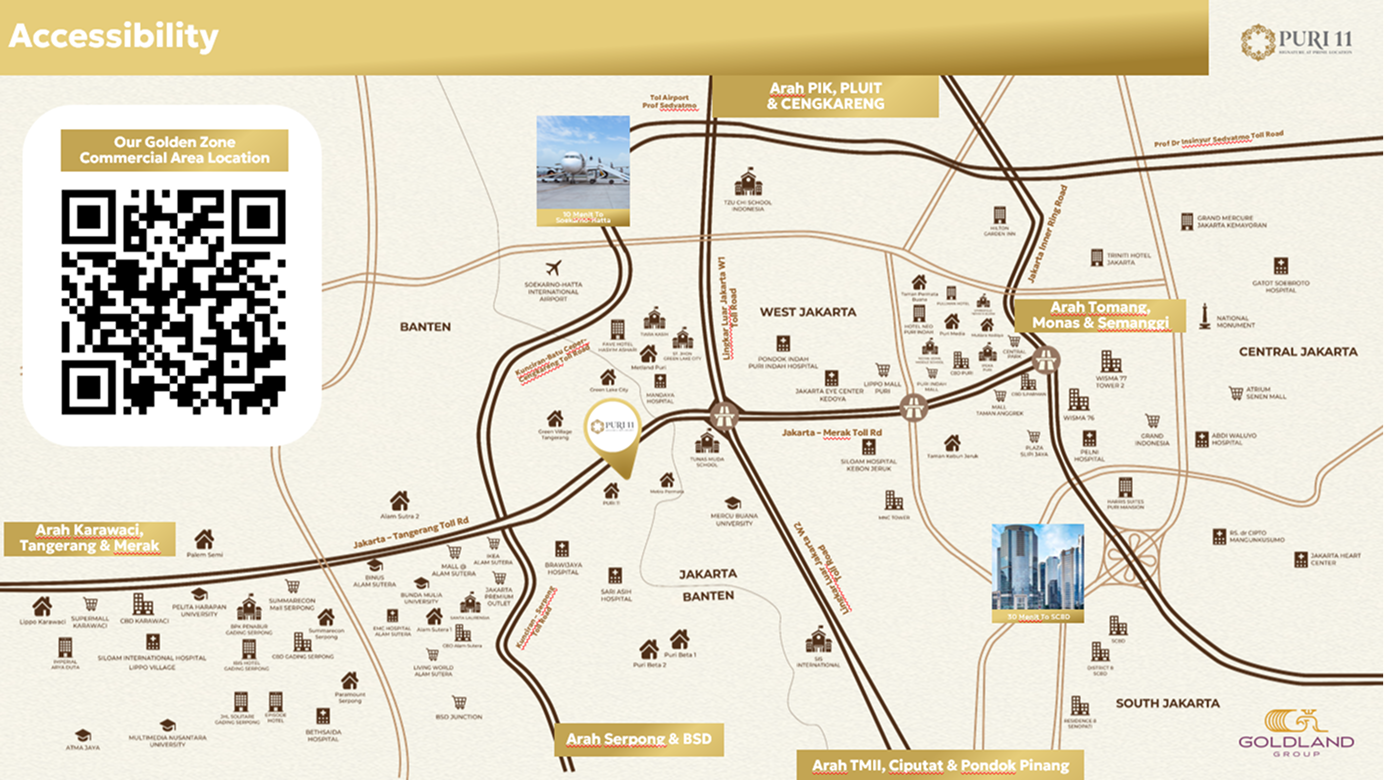Screen dimensions: 1384x780
Task: Click the Goldland Group logo
Action: tap(1296, 732)
